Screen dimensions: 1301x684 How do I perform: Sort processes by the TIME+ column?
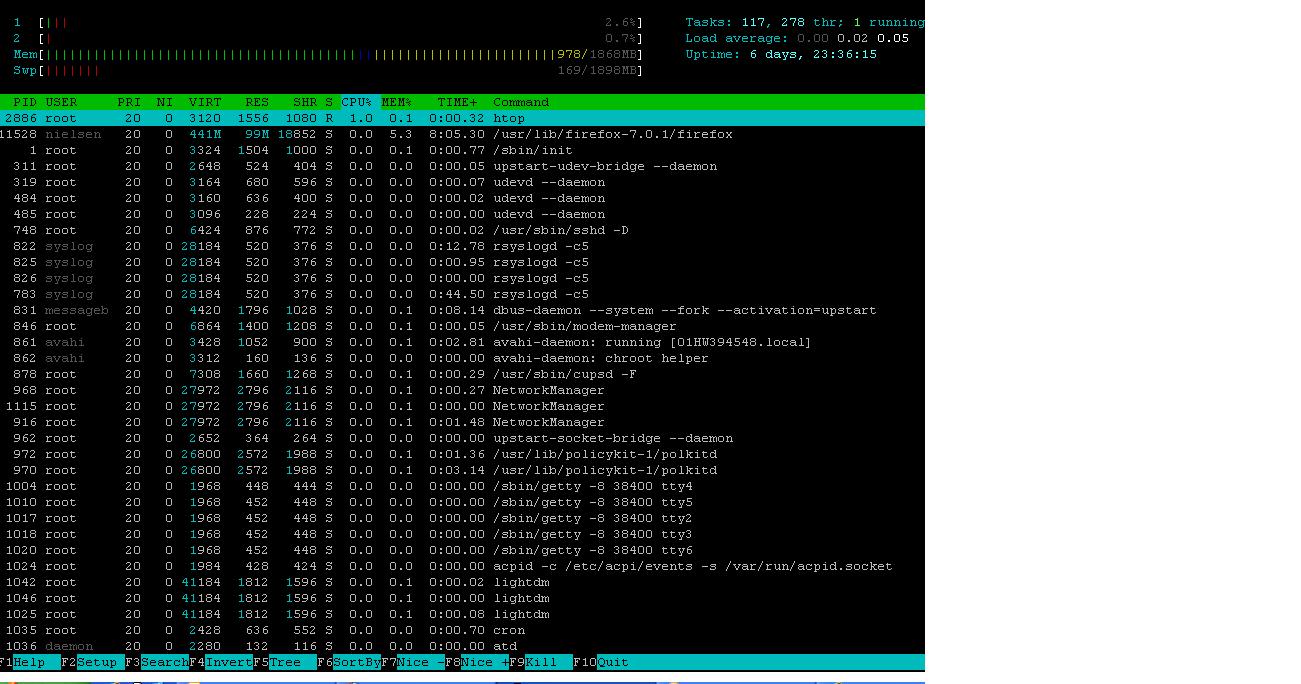point(456,101)
